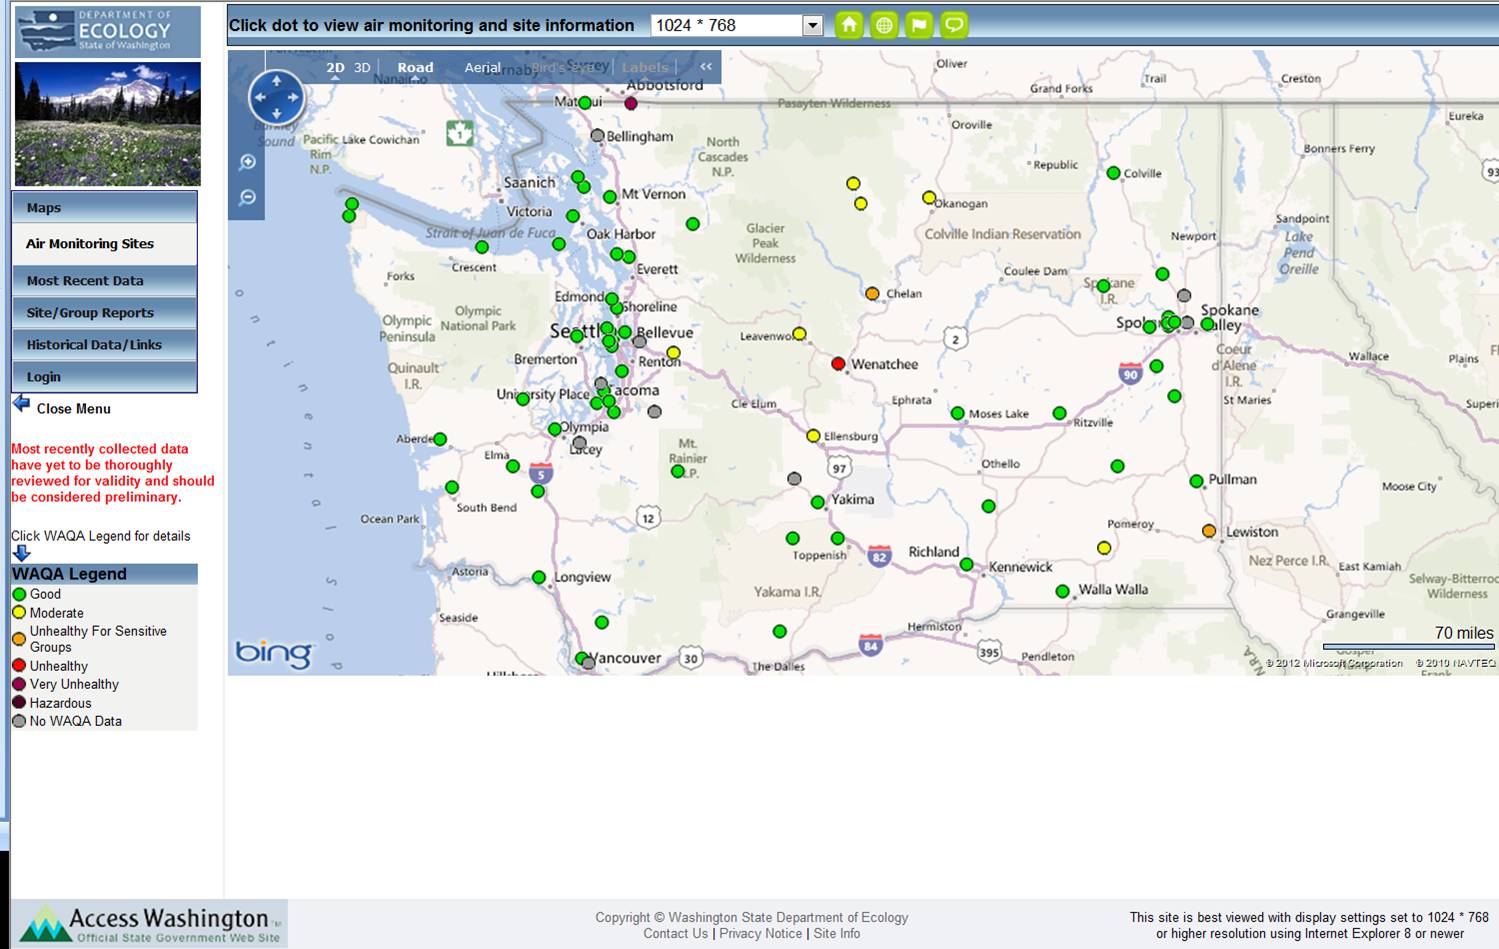Click the green flag icon button
This screenshot has width=1499, height=949.
point(919,25)
